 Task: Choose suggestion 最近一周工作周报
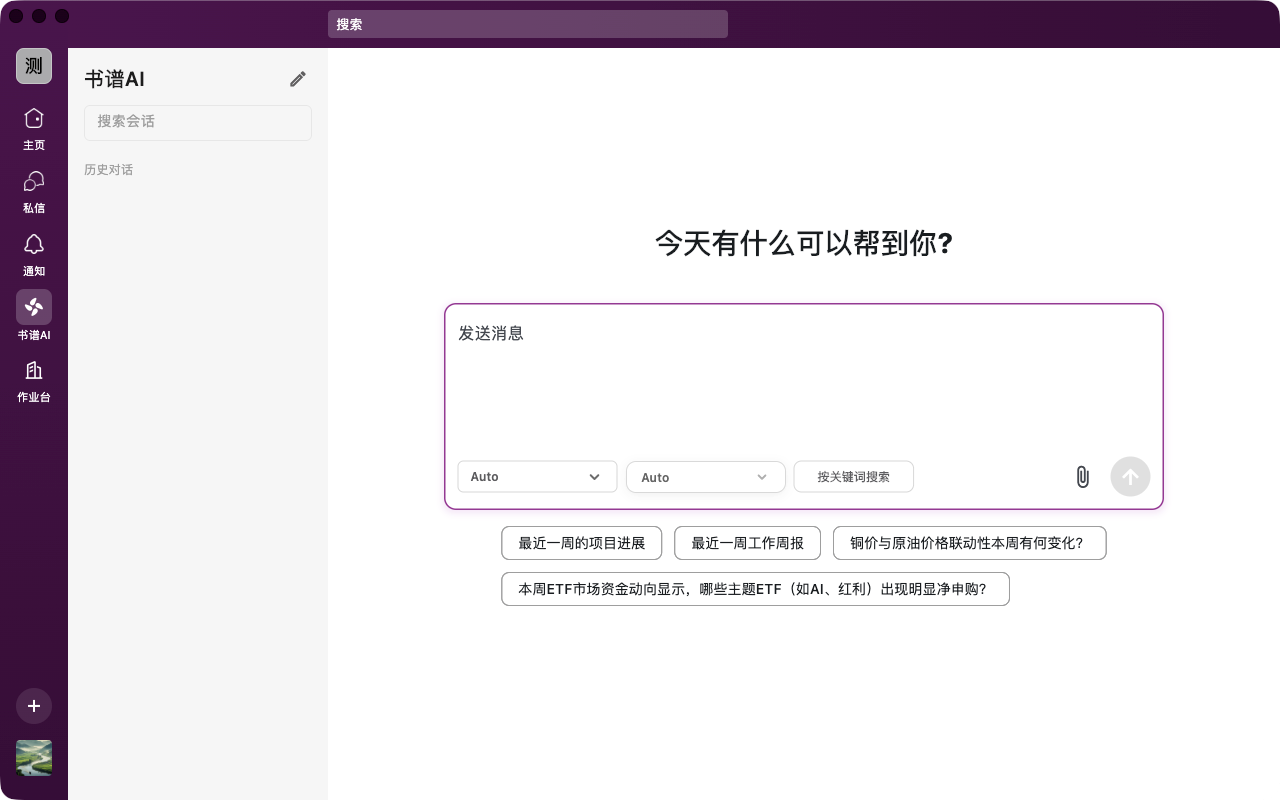(x=748, y=543)
